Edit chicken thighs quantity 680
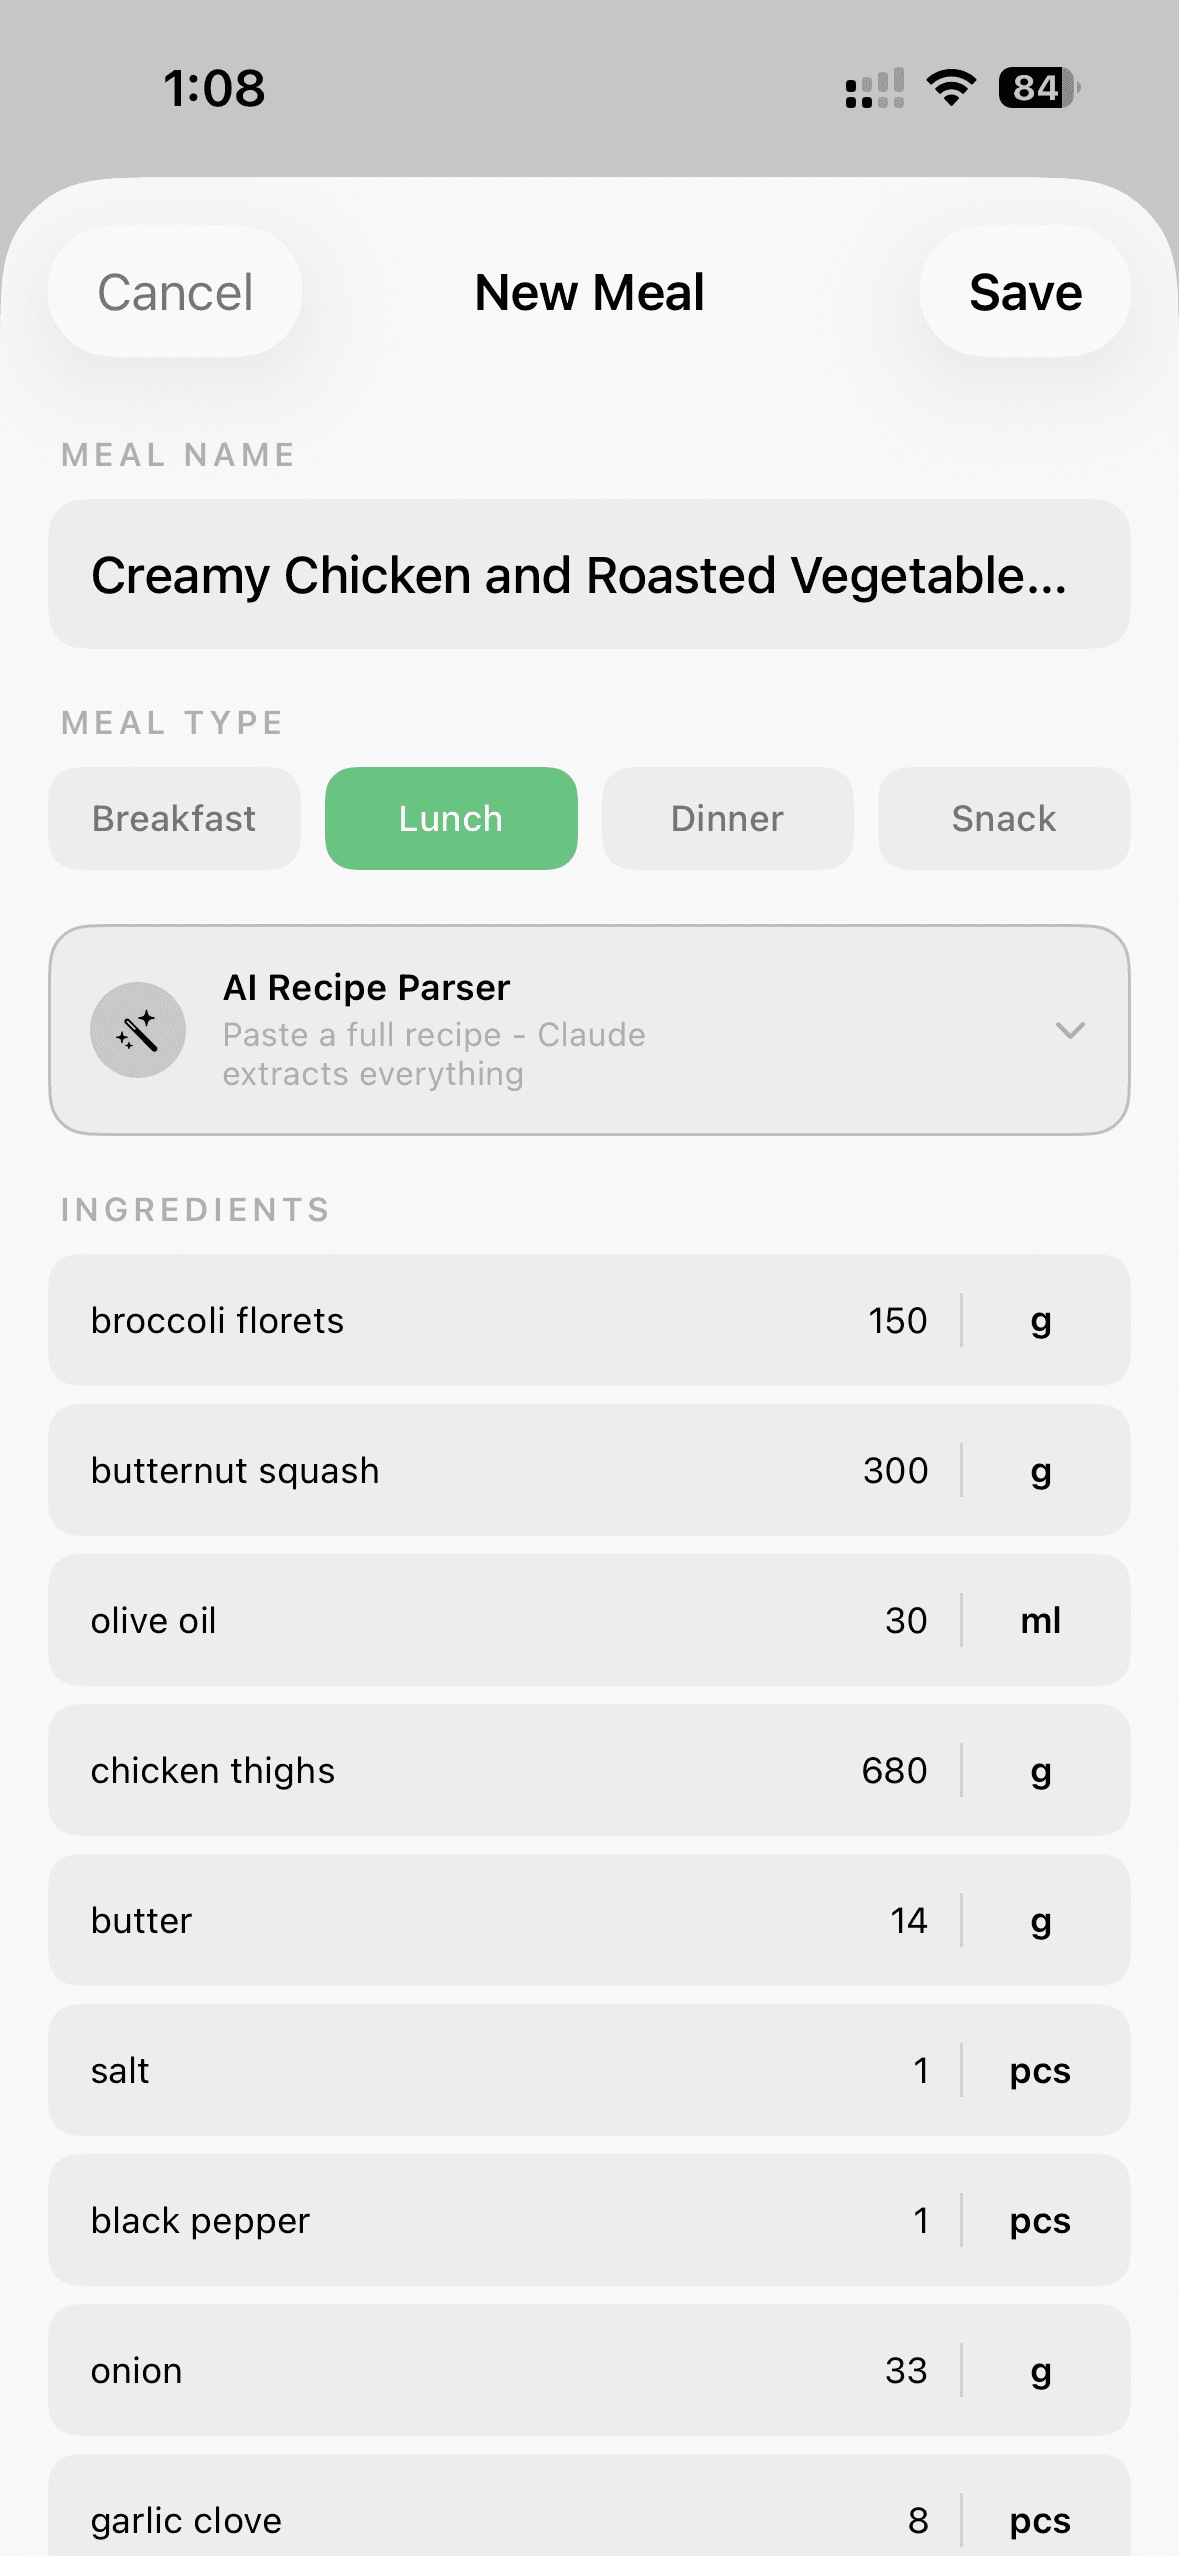Viewport: 1179px width, 2556px height. point(894,1771)
